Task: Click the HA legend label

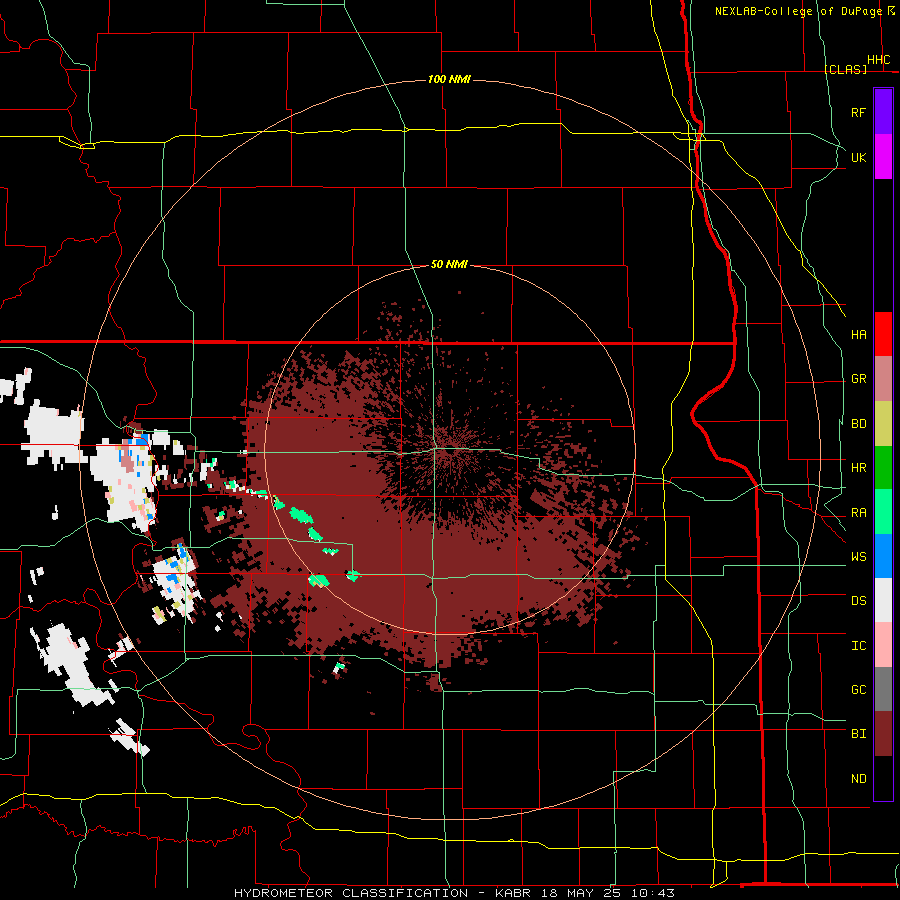Action: tap(859, 335)
